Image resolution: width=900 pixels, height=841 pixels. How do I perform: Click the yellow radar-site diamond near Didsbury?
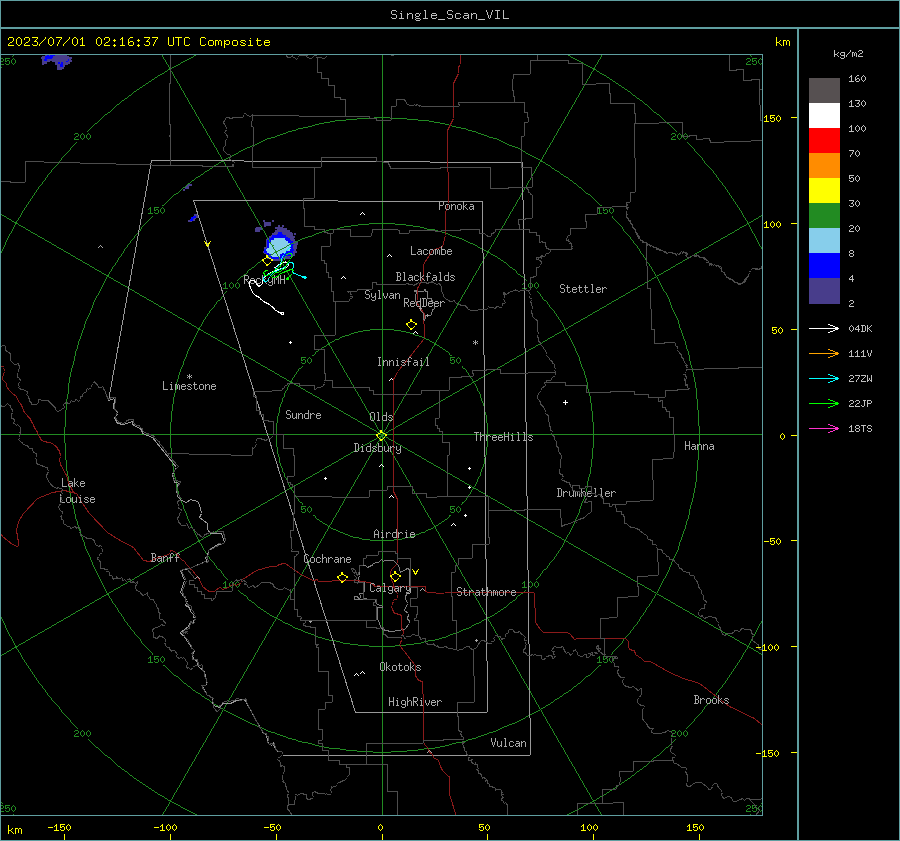(381, 435)
